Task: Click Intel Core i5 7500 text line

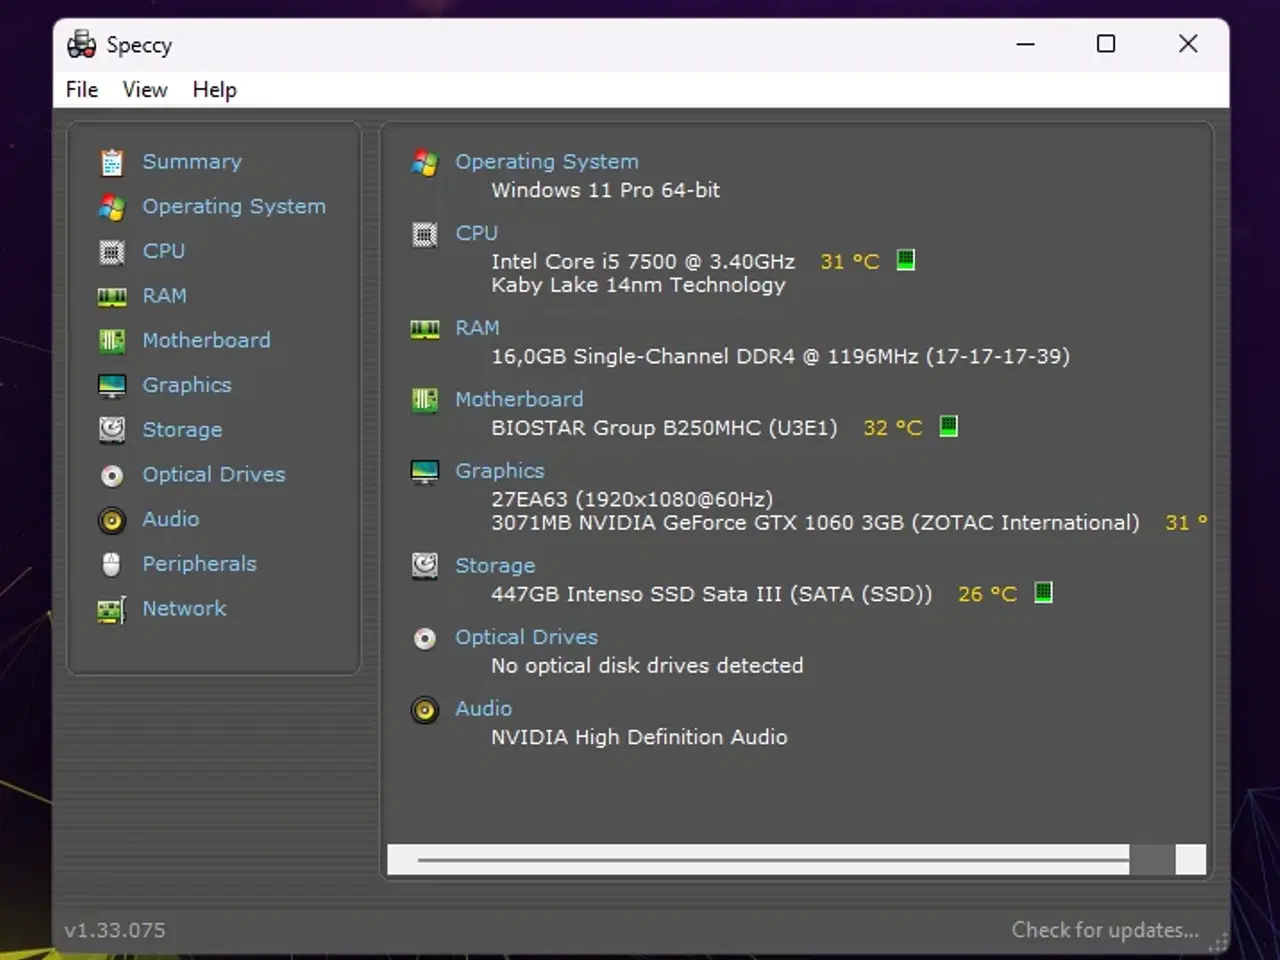Action: pyautogui.click(x=643, y=262)
